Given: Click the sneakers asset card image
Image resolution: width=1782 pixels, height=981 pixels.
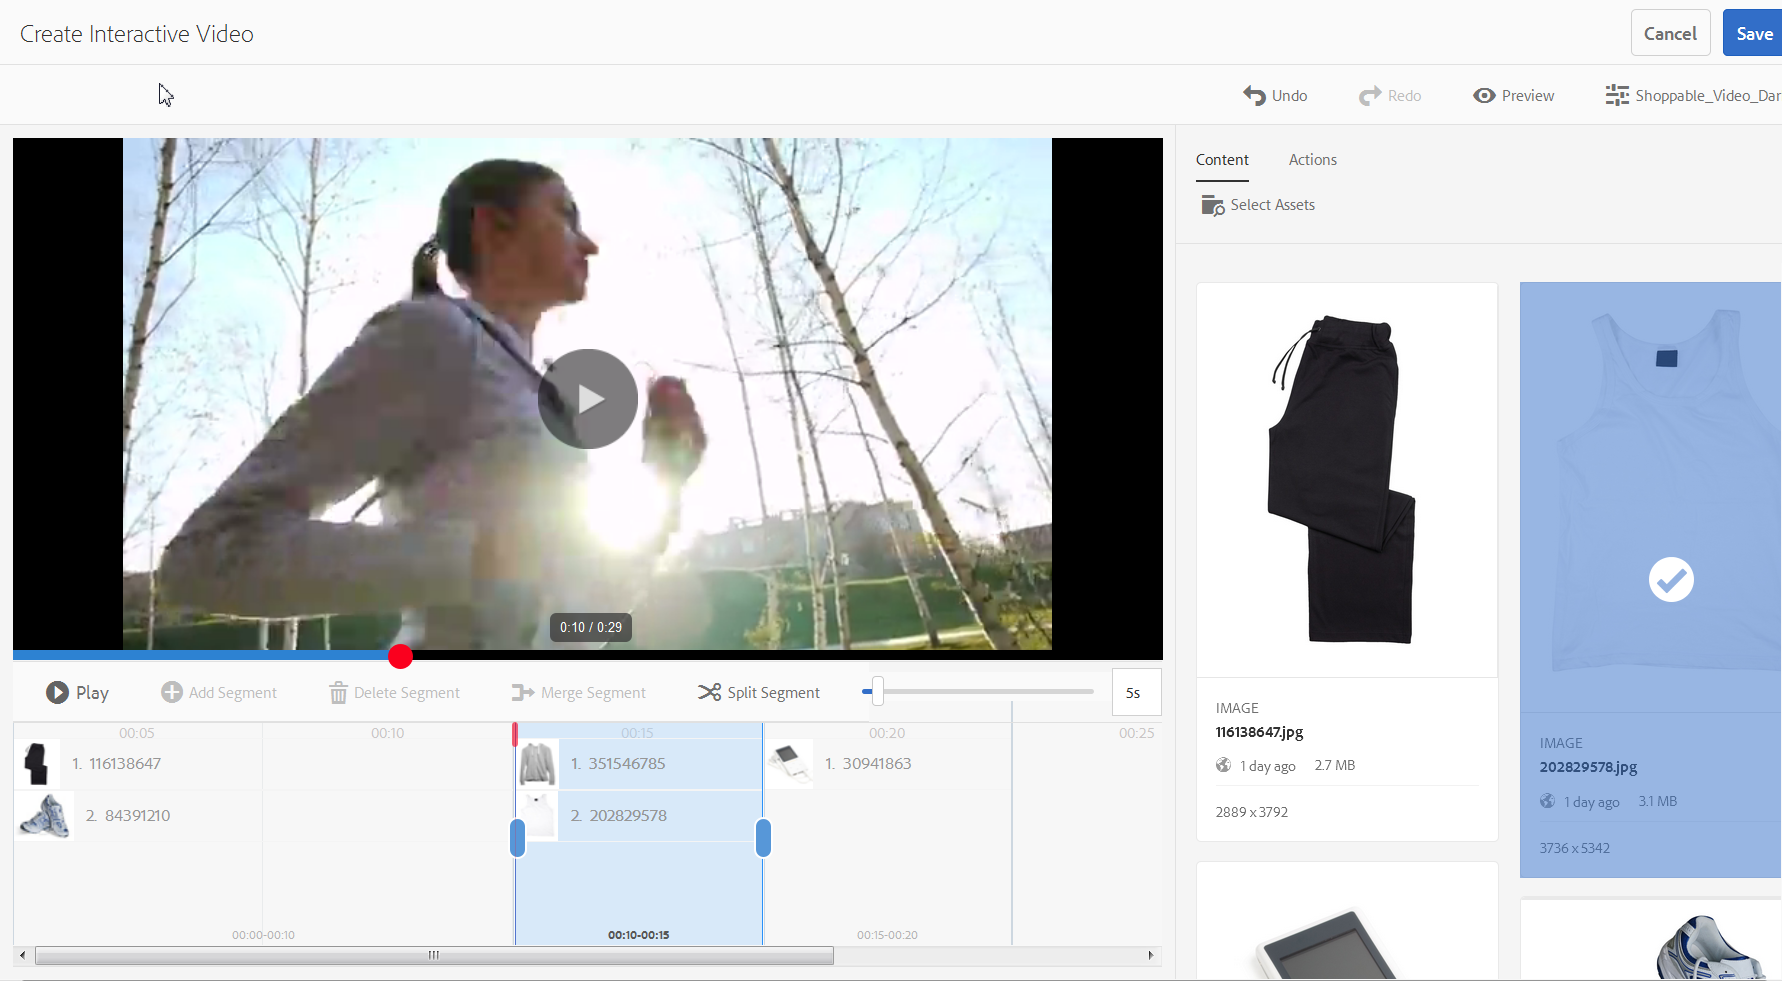Looking at the screenshot, I should coord(1651,940).
